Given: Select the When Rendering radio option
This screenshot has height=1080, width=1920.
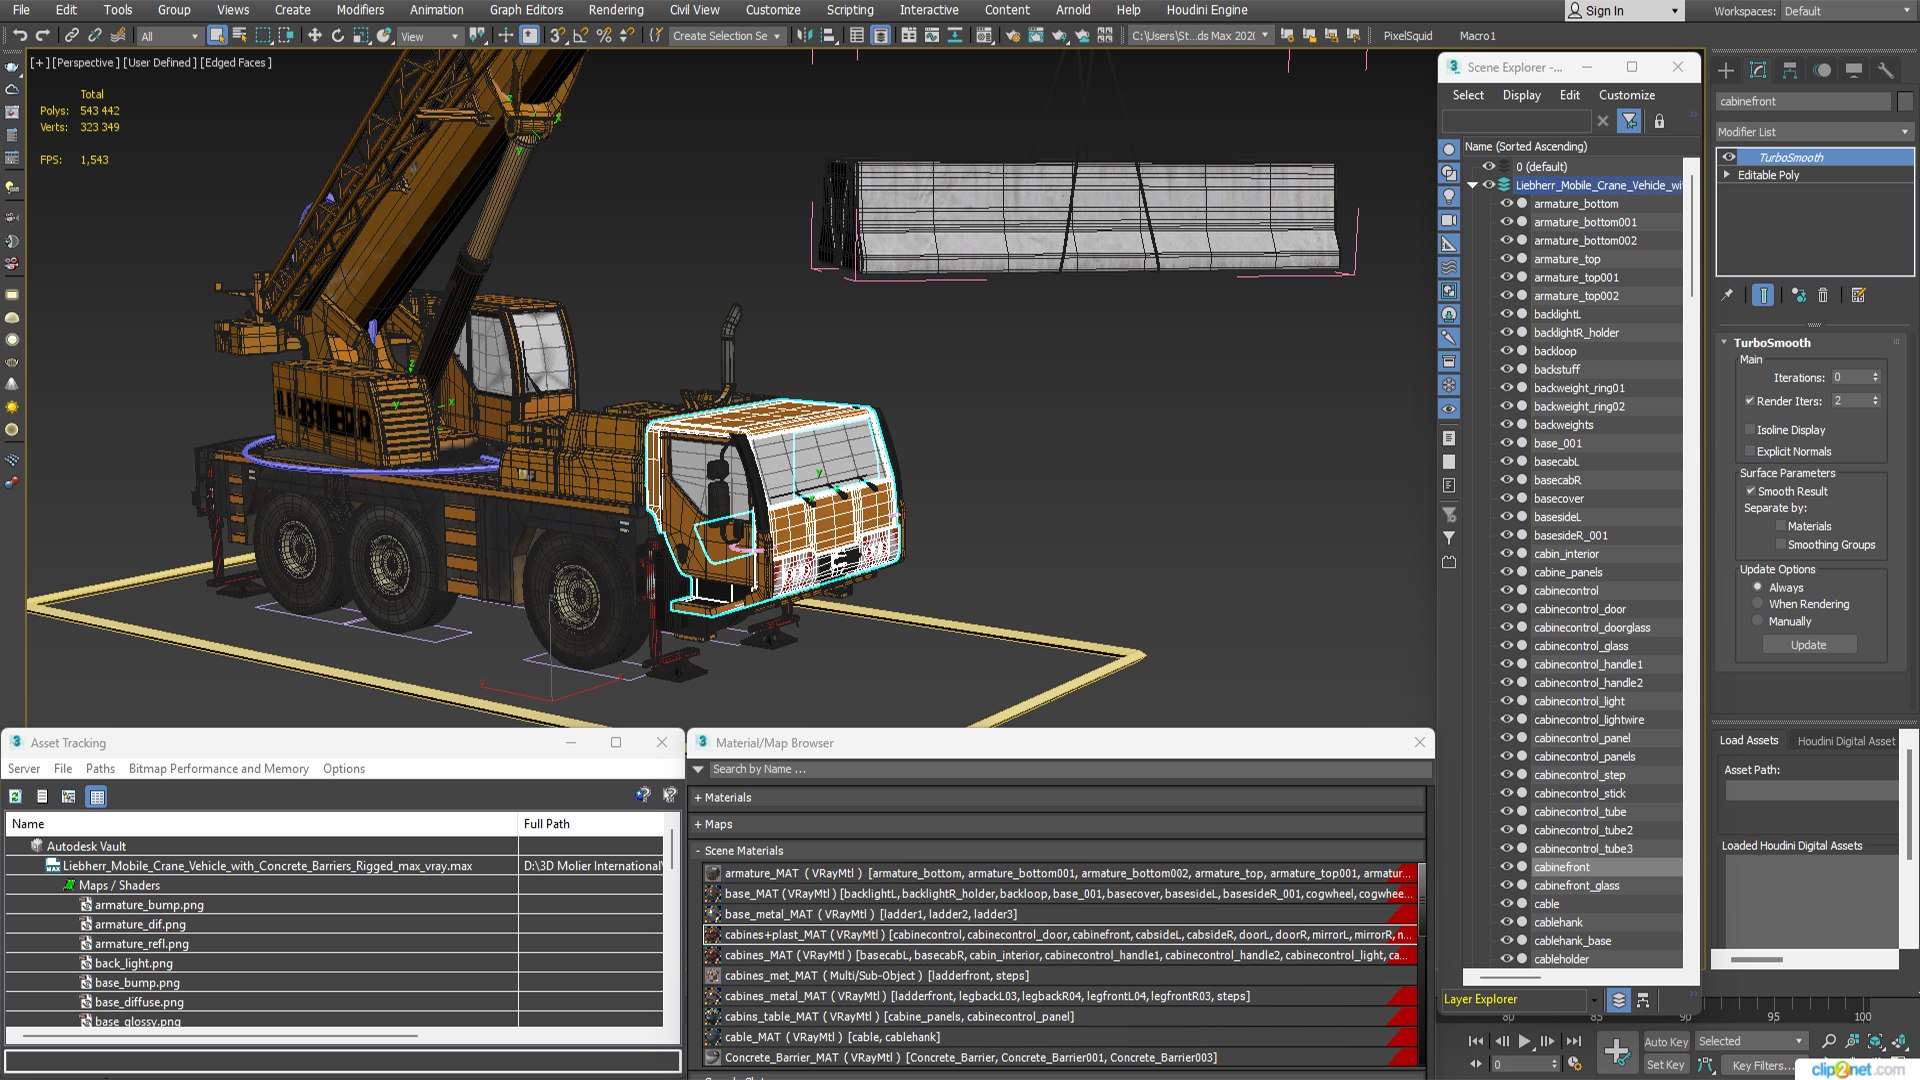Looking at the screenshot, I should (x=1757, y=604).
